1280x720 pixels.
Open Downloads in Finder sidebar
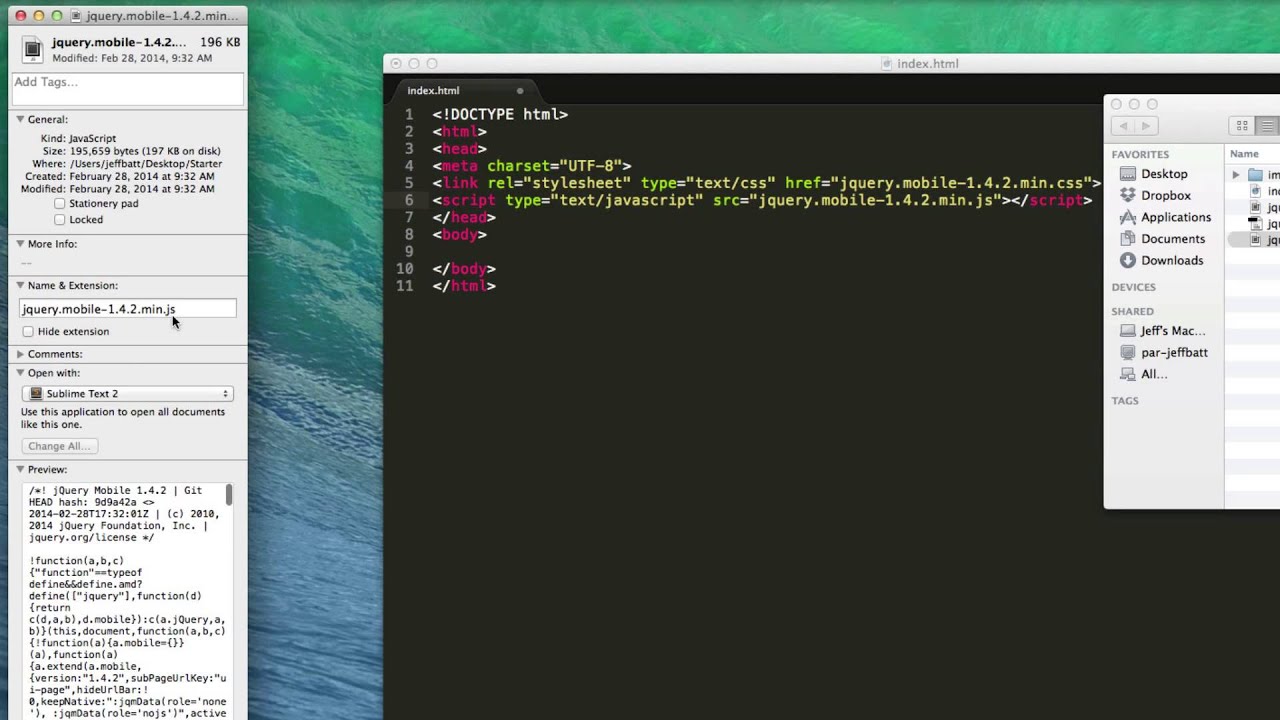[x=1171, y=260]
